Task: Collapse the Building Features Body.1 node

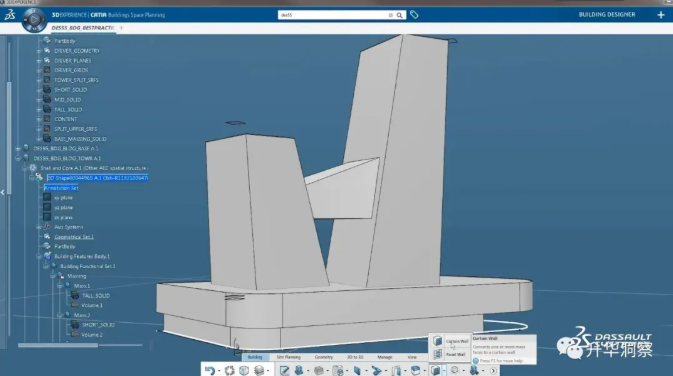Action: click(x=39, y=256)
